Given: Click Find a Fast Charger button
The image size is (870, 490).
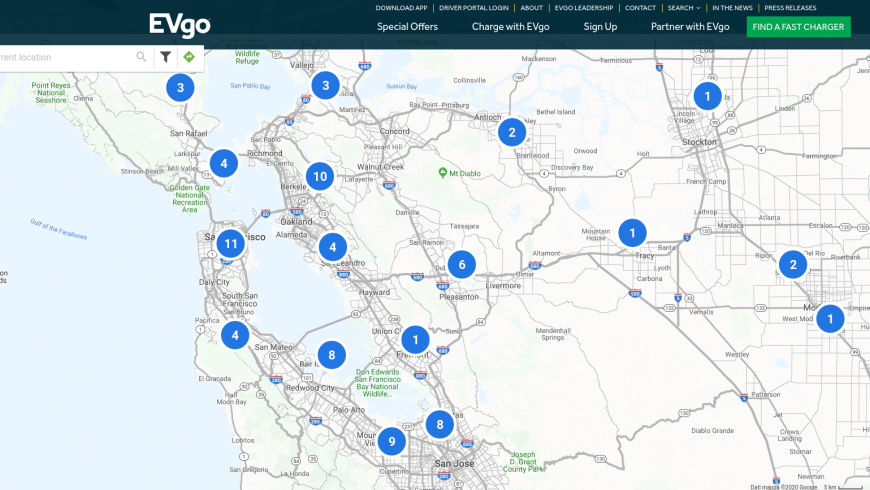Looking at the screenshot, I should point(798,27).
